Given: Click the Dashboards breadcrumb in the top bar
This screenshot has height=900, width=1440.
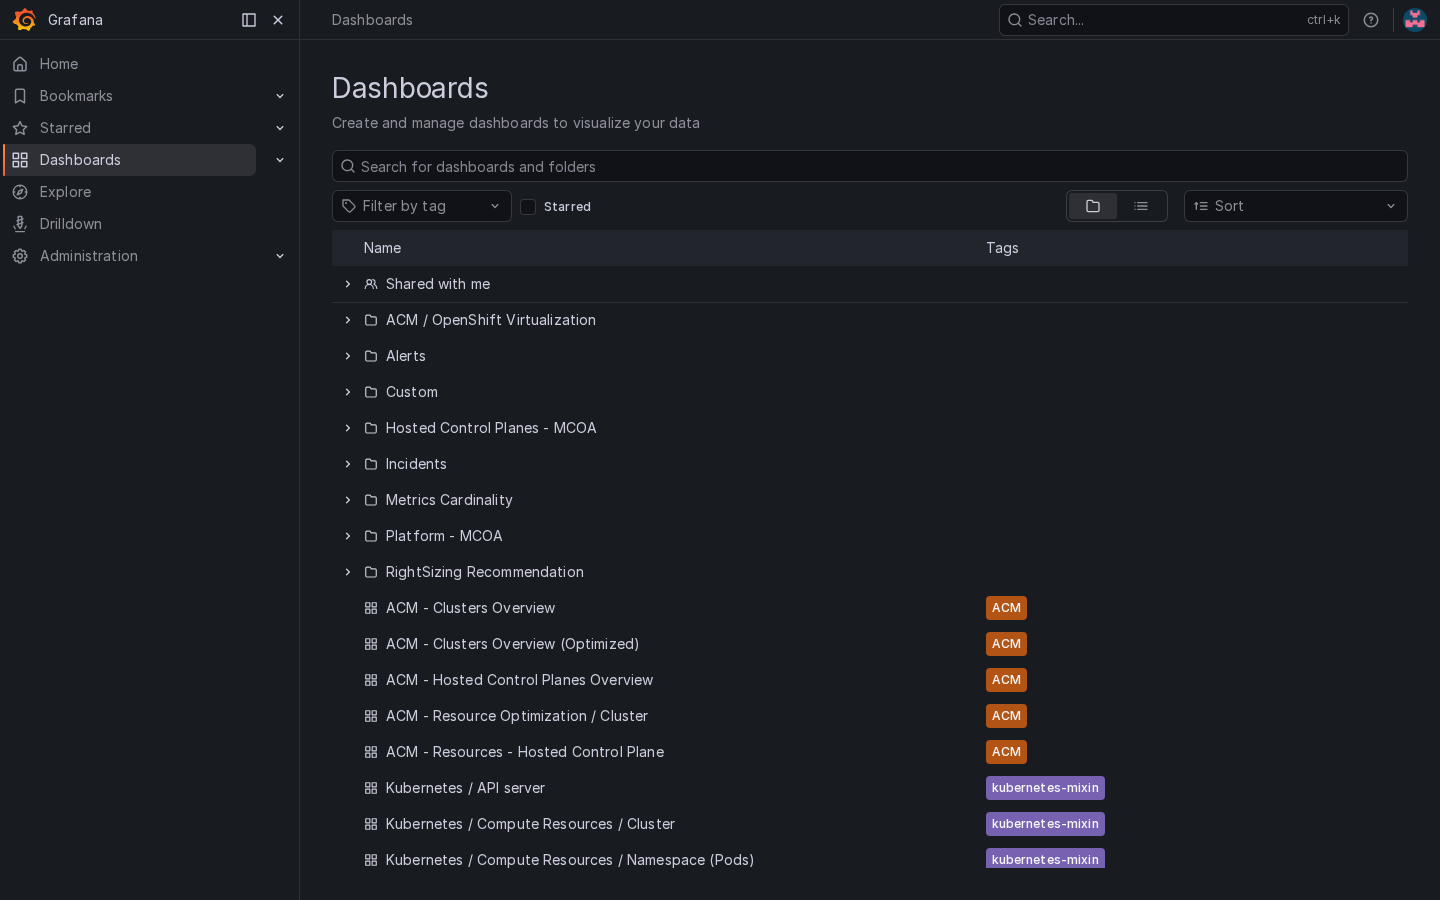Looking at the screenshot, I should point(372,20).
